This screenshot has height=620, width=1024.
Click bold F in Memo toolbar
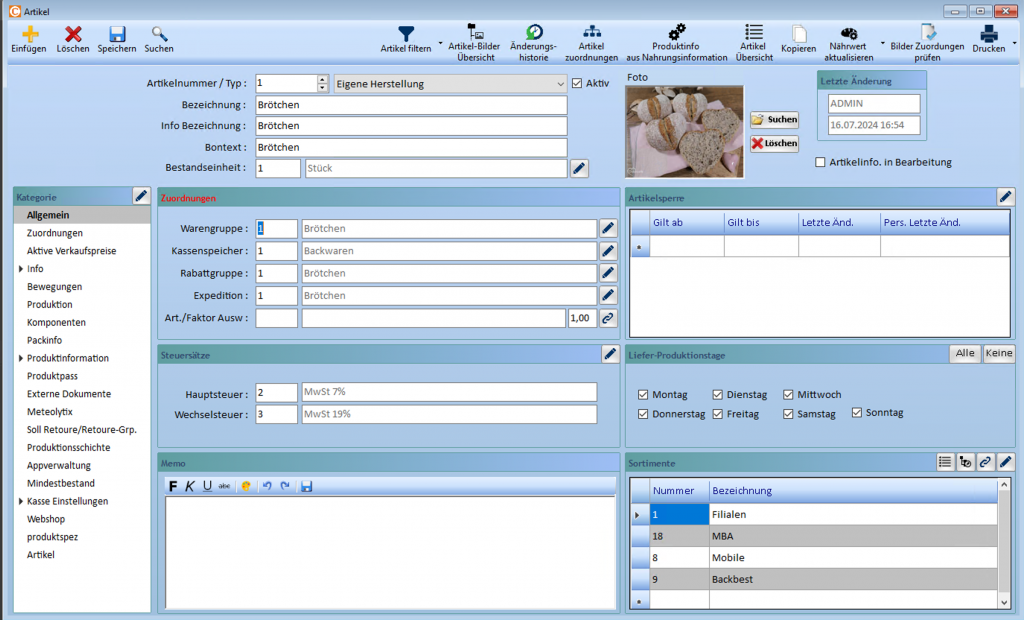[173, 486]
